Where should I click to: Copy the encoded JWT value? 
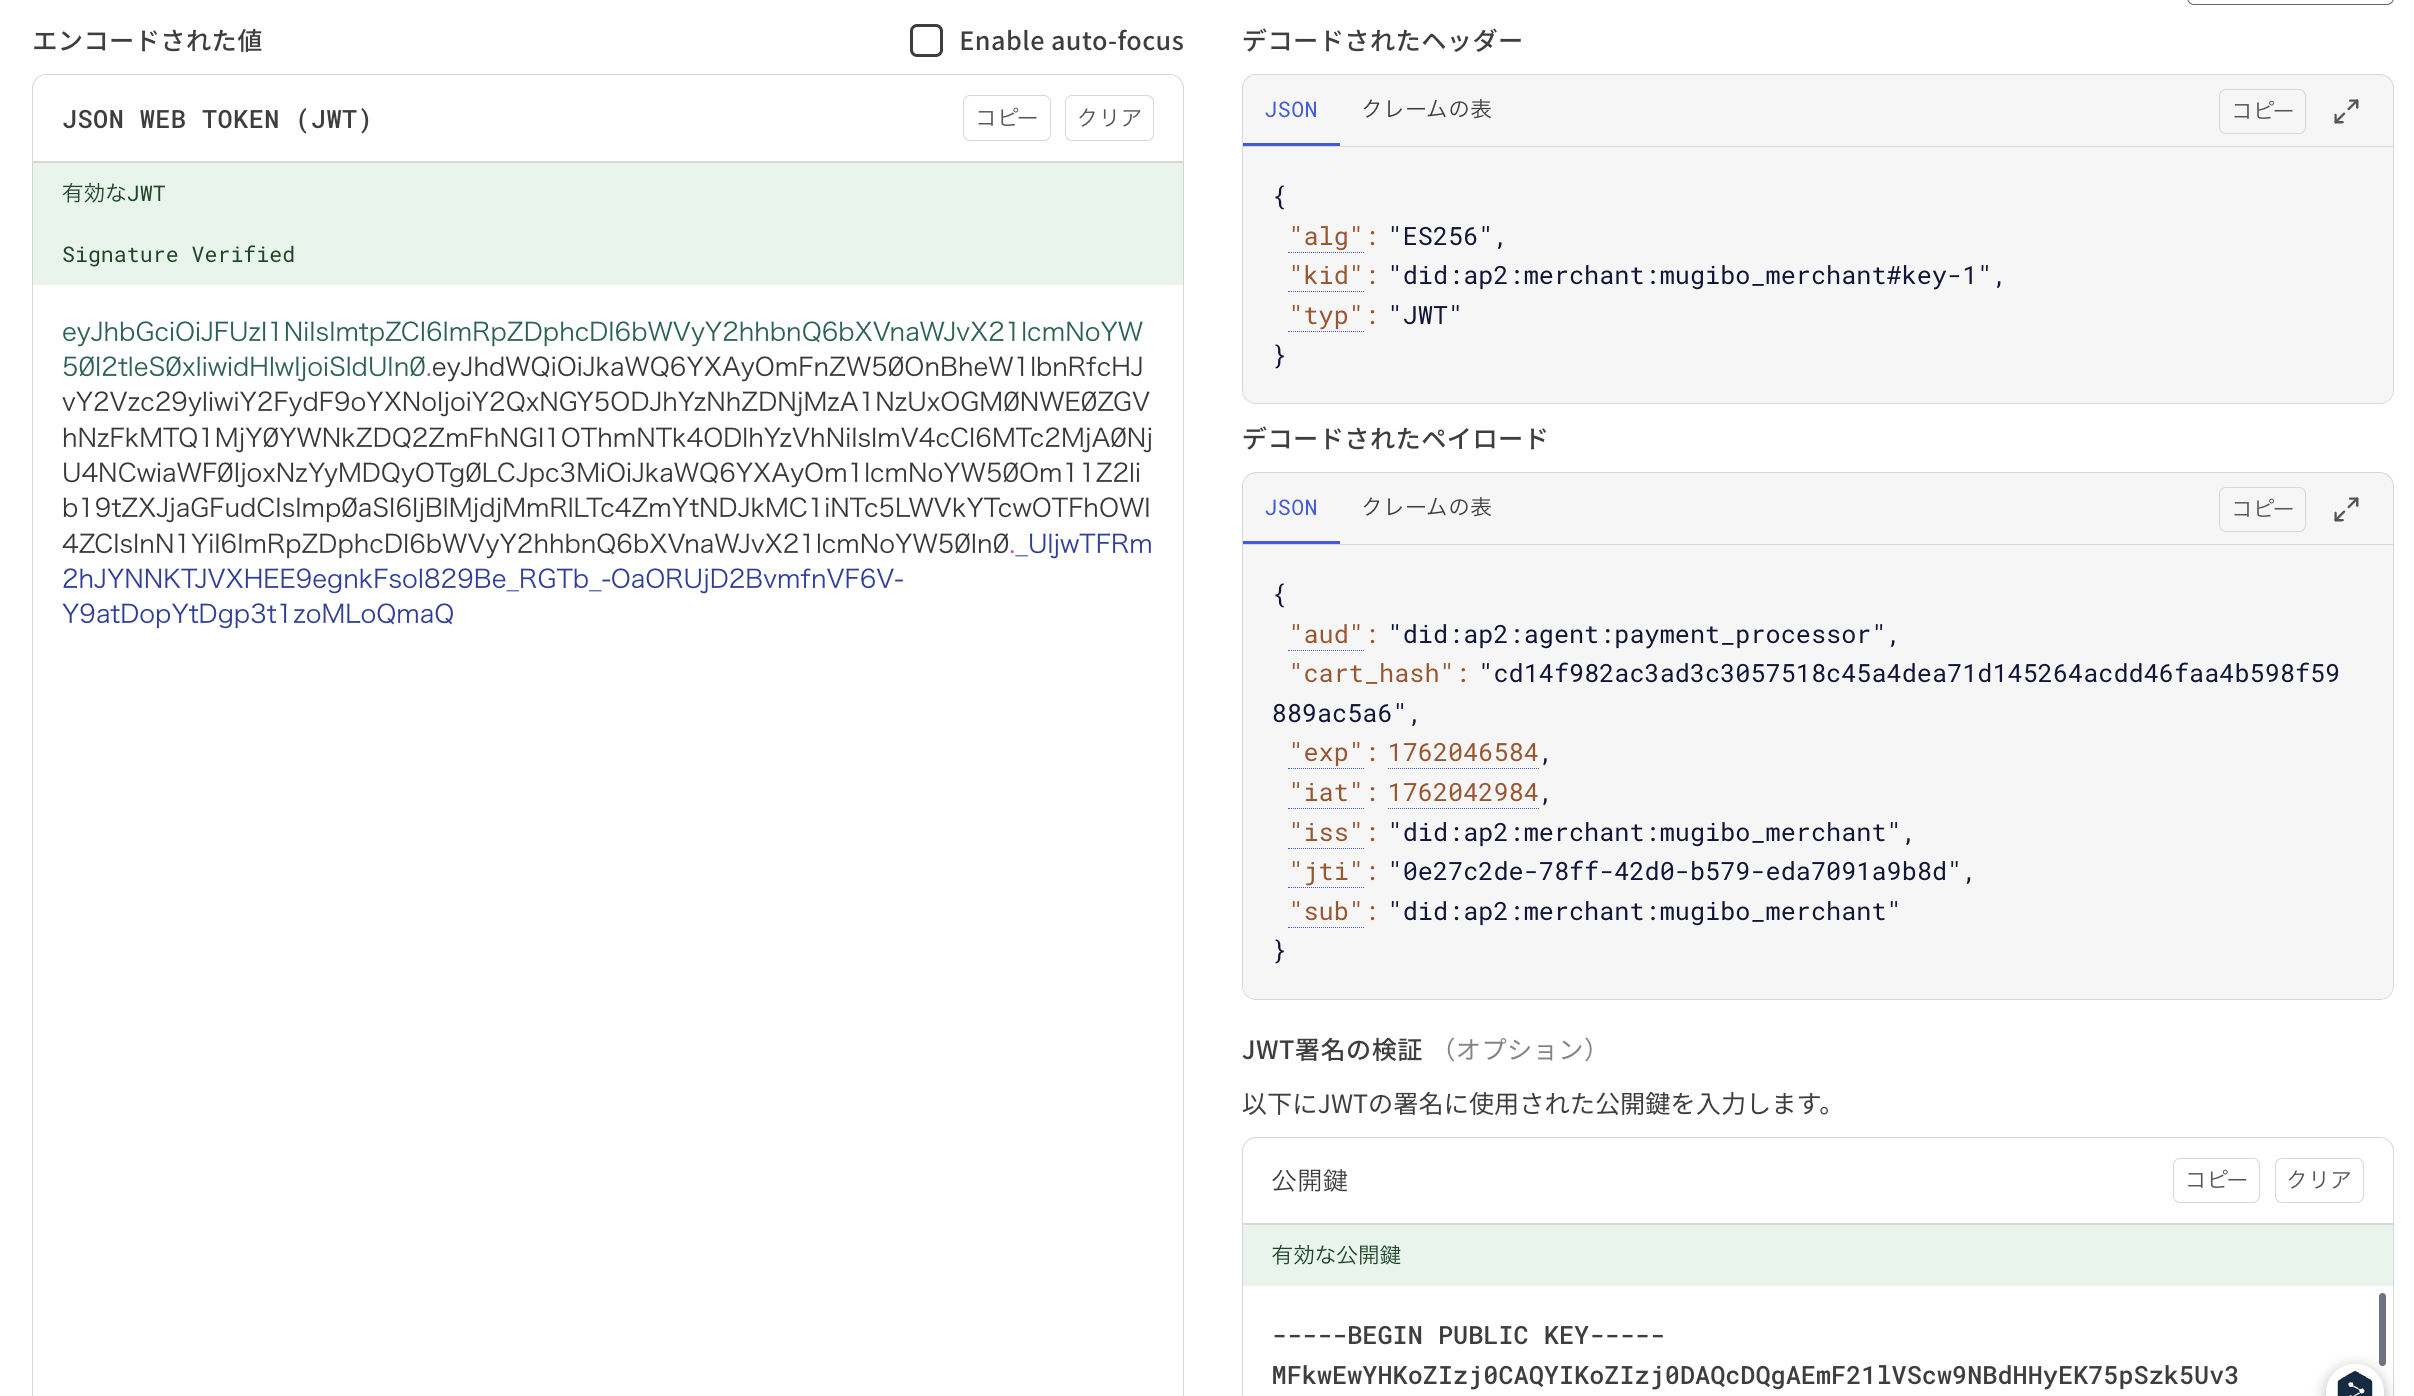click(x=1006, y=117)
